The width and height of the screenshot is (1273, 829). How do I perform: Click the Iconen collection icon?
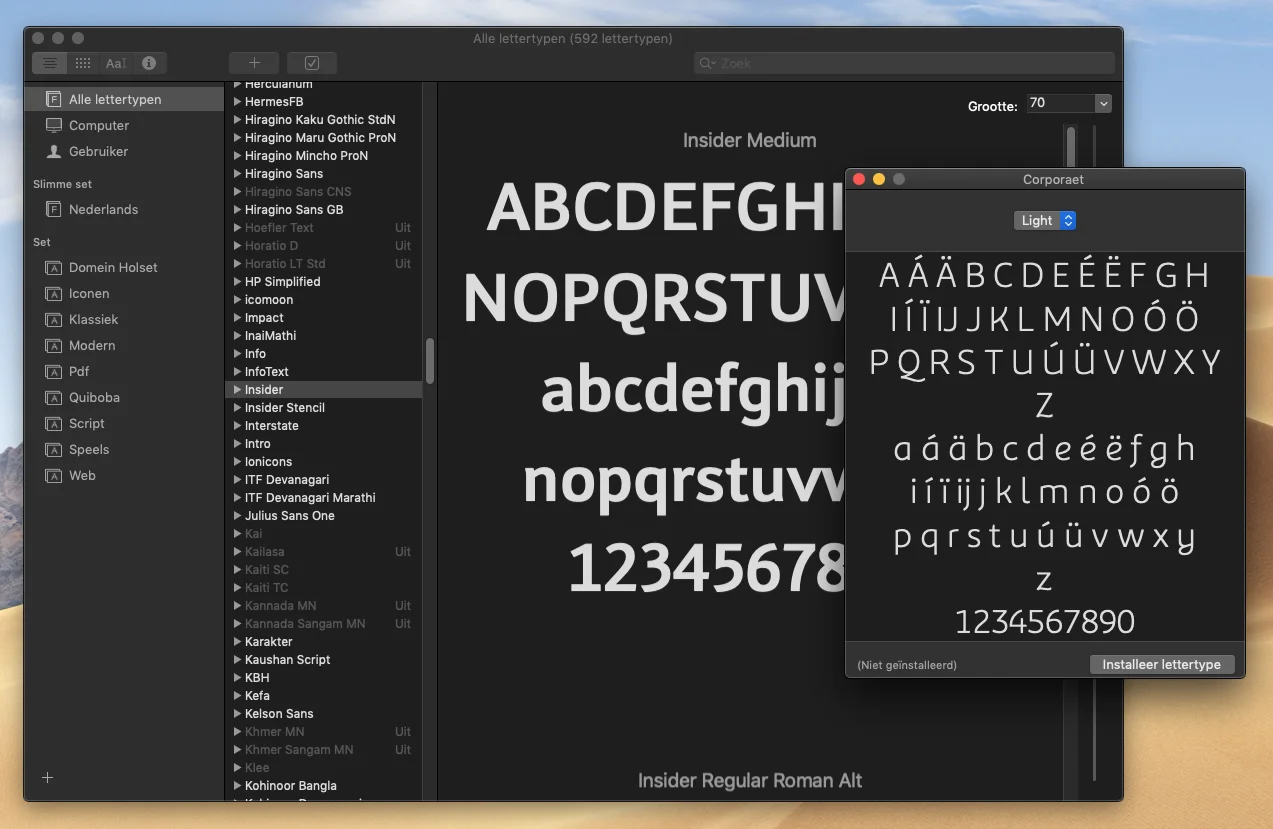click(53, 293)
